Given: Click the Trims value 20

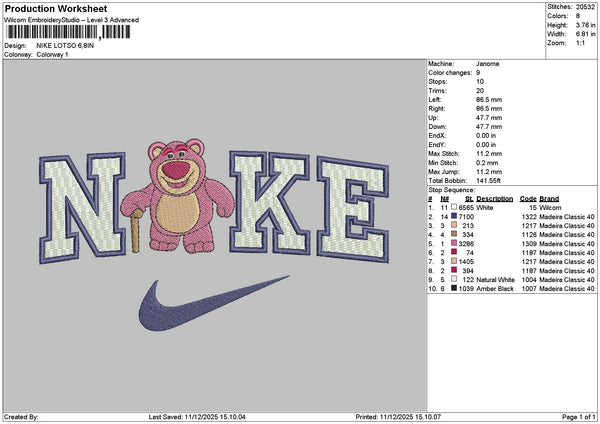Looking at the screenshot, I should click(x=480, y=91).
